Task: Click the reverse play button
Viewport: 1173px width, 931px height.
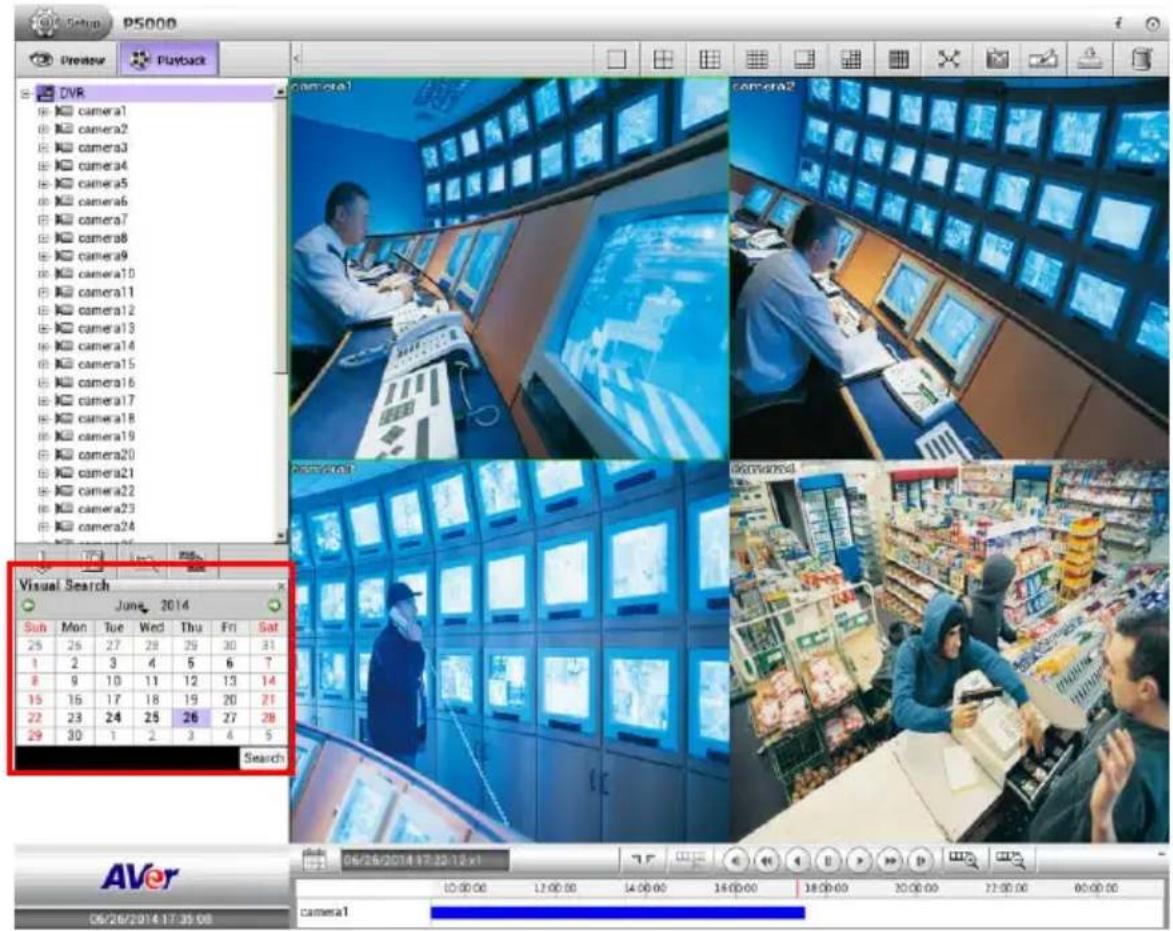Action: coord(797,861)
